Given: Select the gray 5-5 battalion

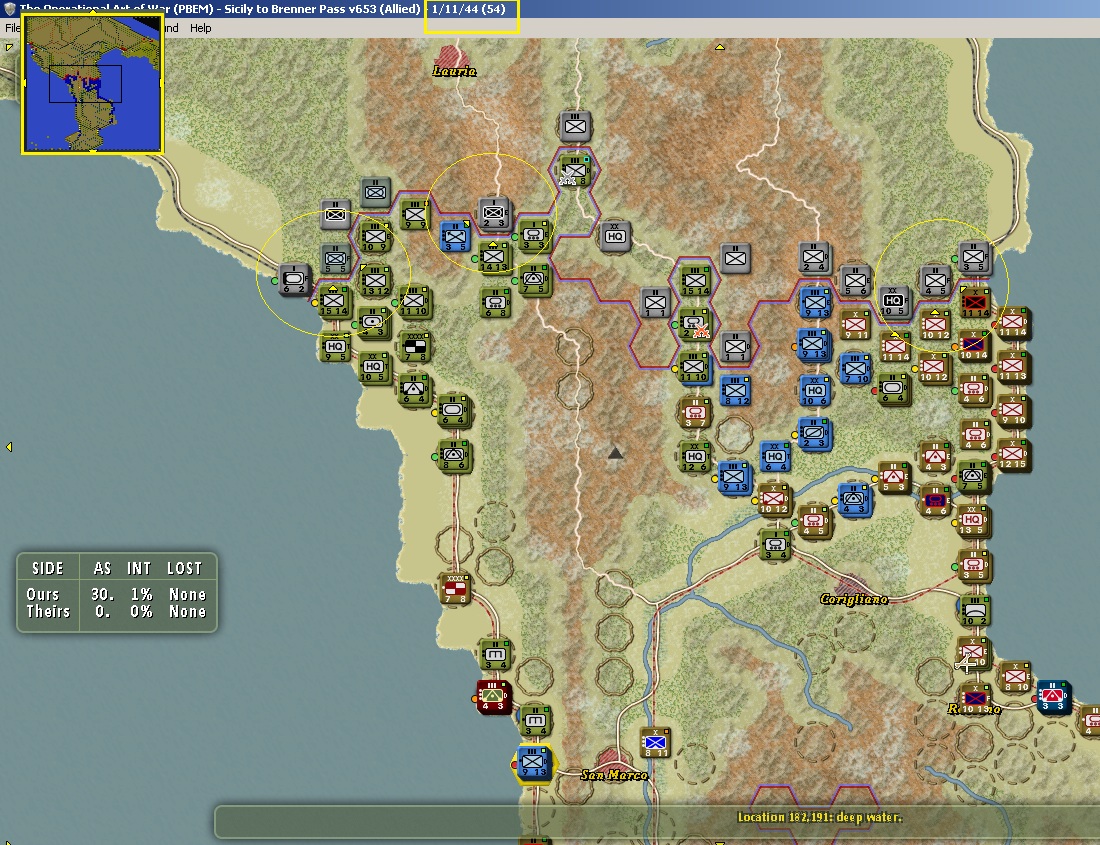Looking at the screenshot, I should click(x=335, y=259).
